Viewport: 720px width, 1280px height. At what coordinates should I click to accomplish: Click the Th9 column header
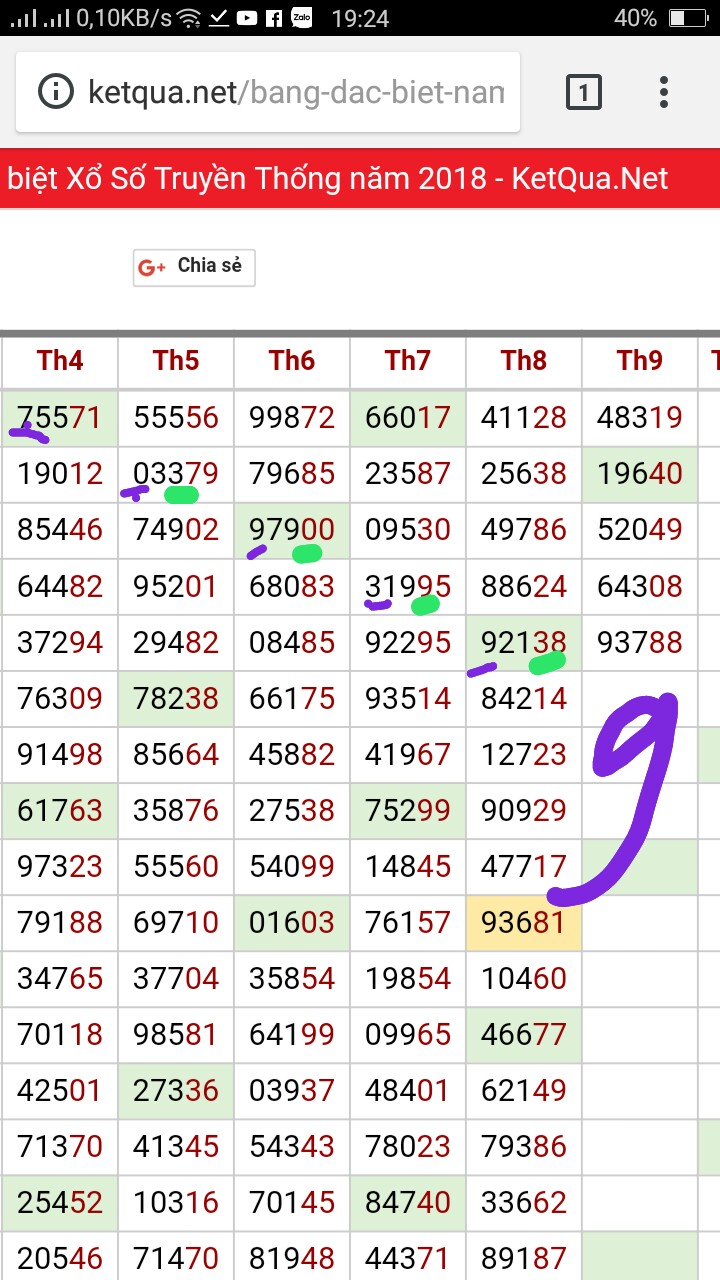(x=640, y=361)
